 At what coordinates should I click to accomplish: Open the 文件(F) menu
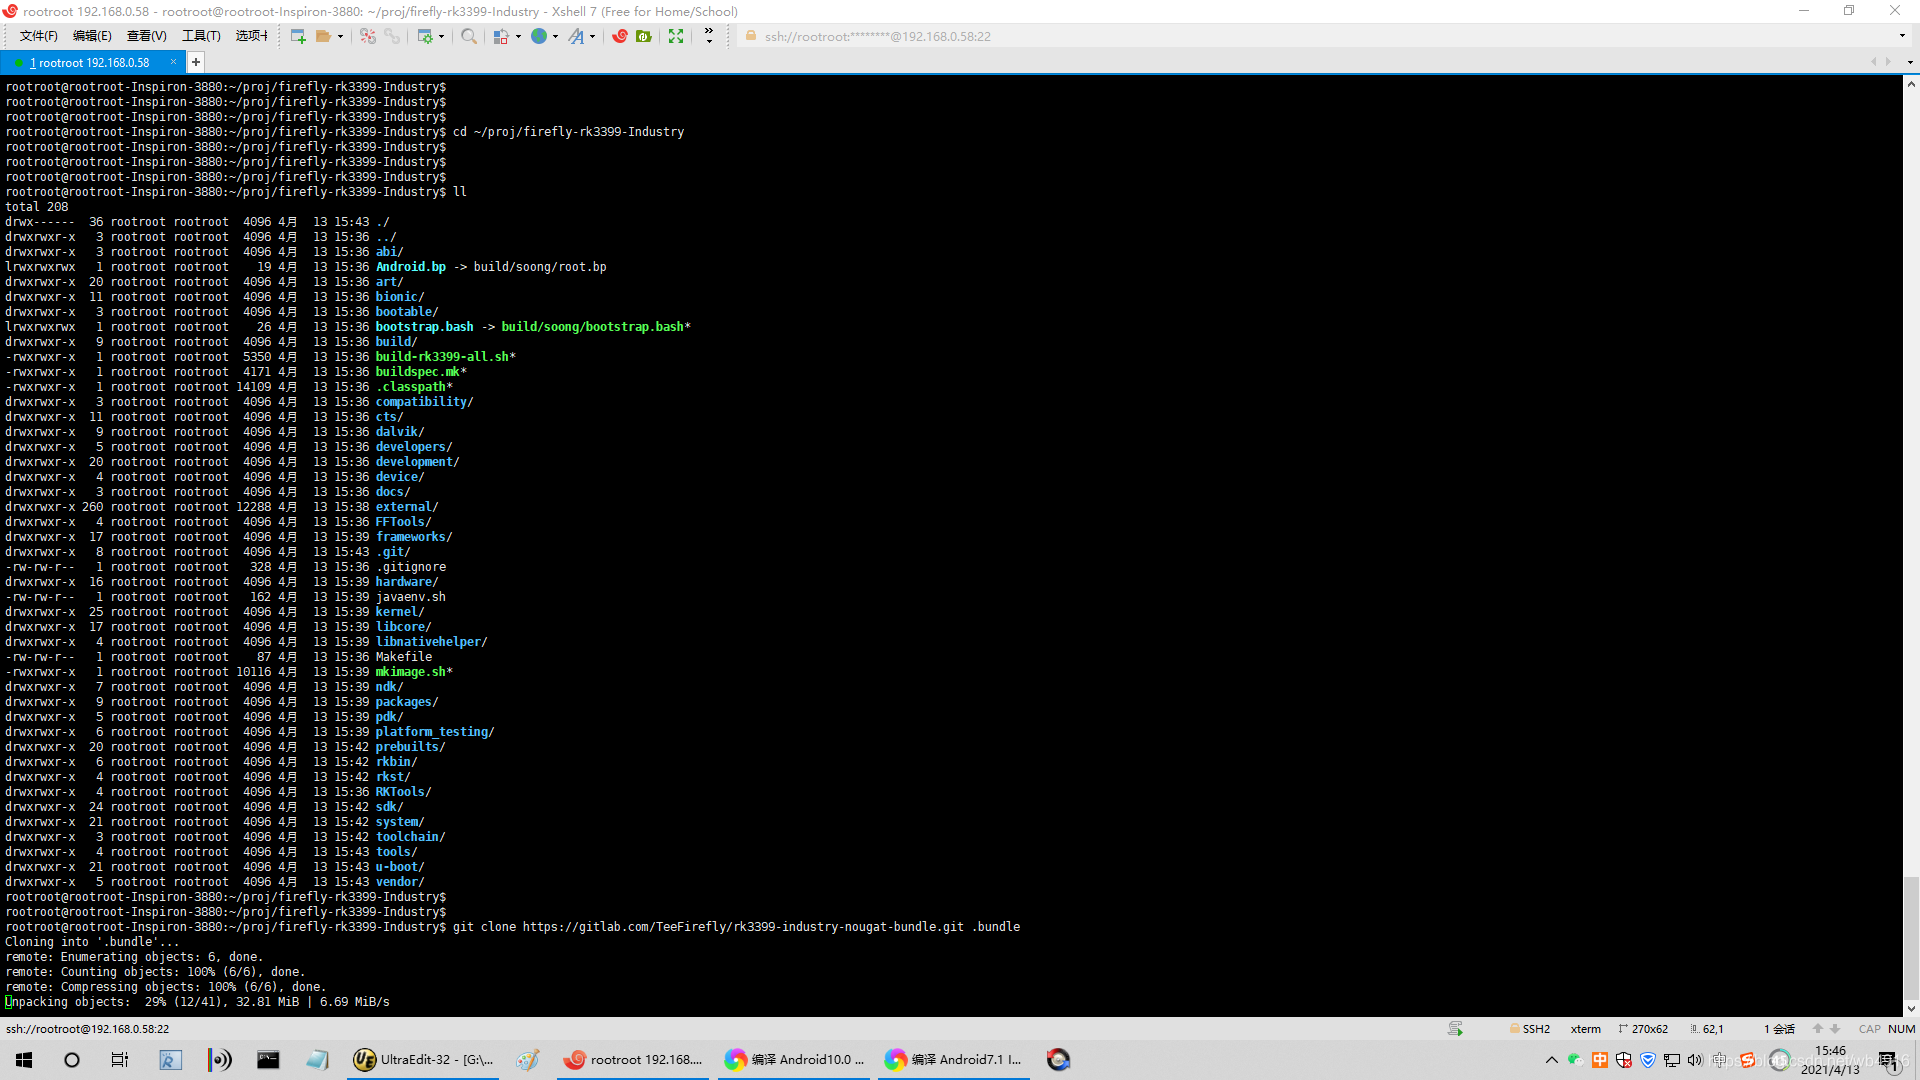[38, 36]
